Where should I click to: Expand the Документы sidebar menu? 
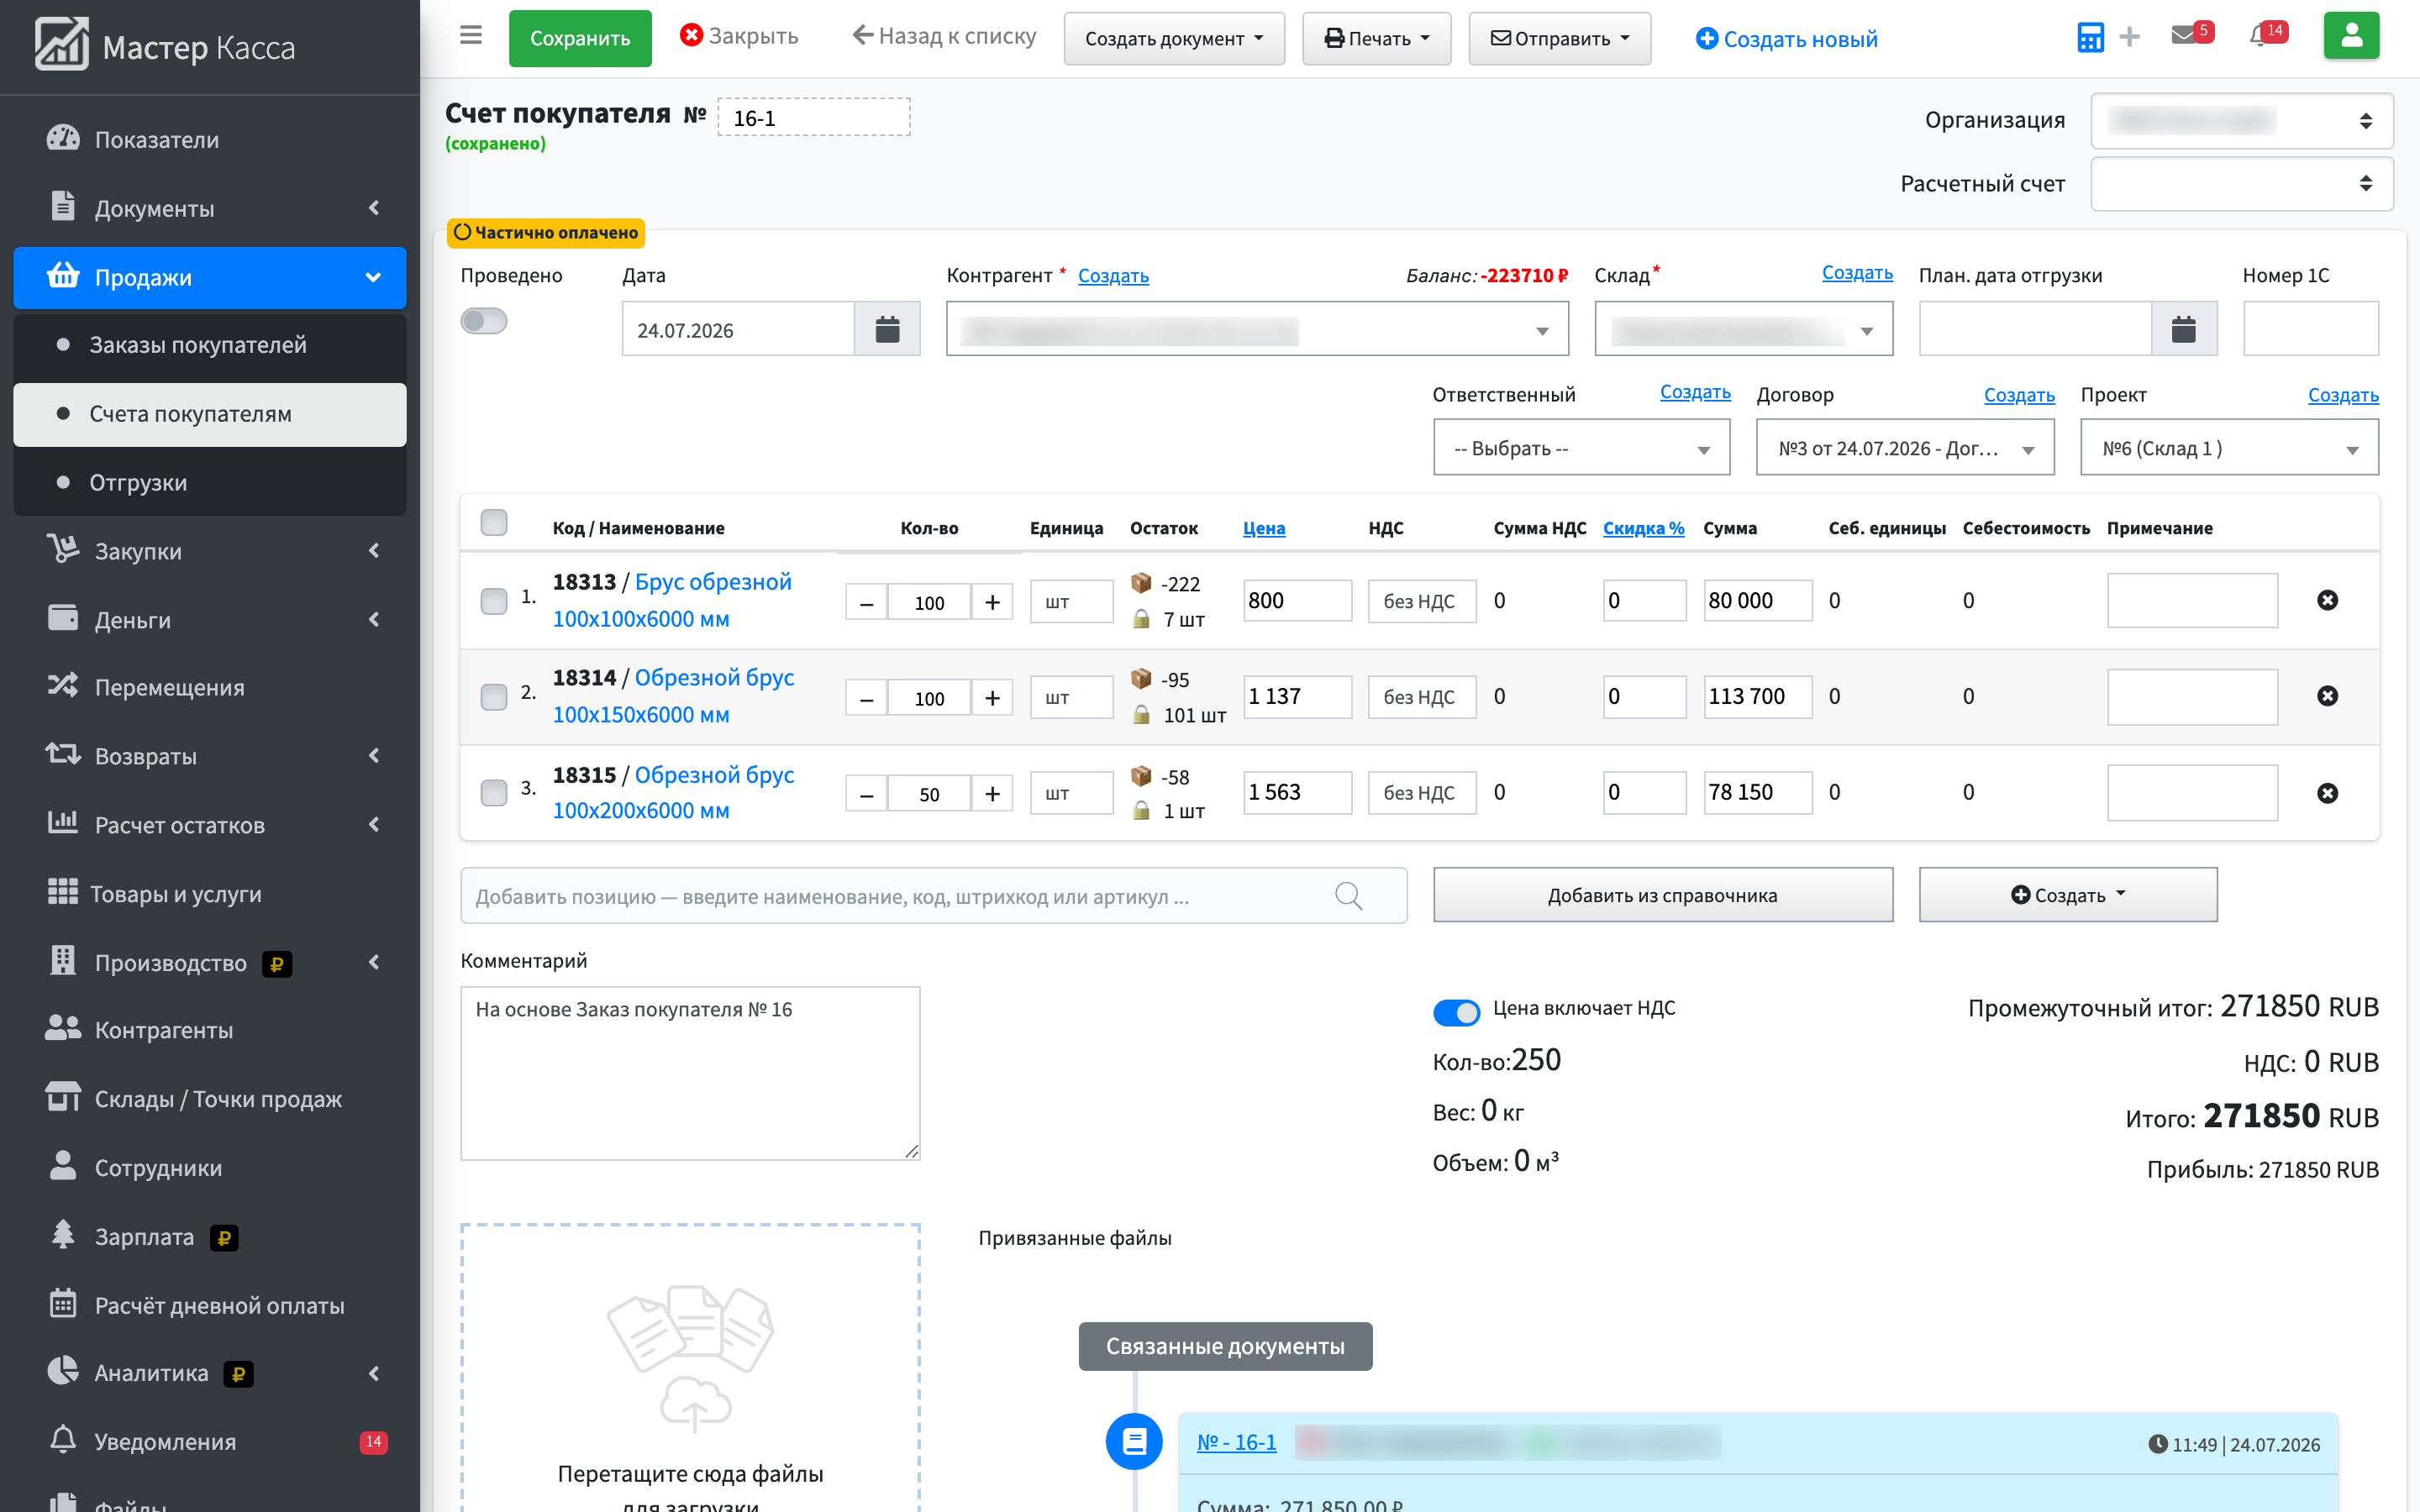click(210, 208)
